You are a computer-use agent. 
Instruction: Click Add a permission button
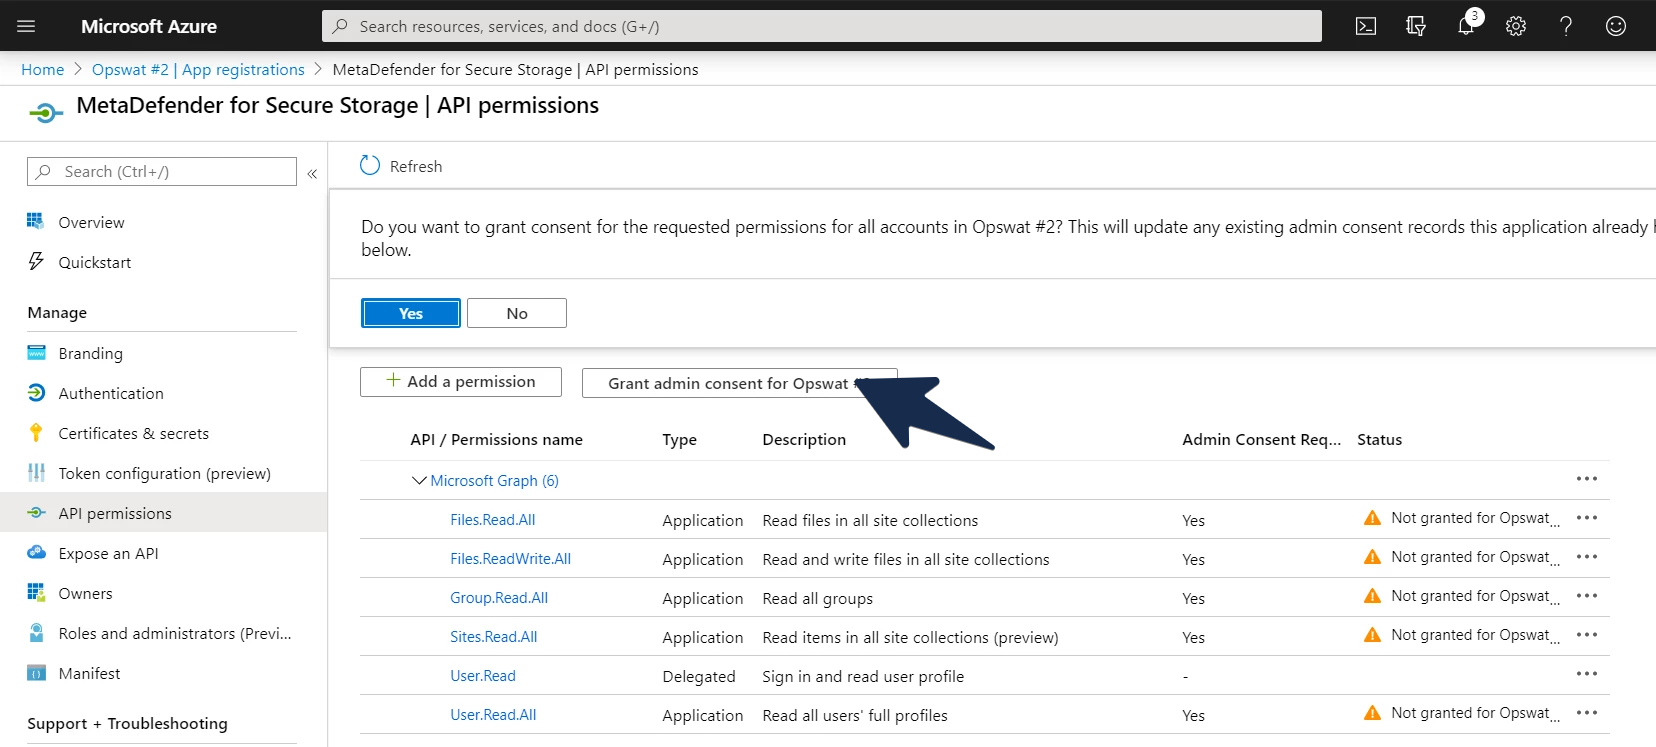coord(461,382)
